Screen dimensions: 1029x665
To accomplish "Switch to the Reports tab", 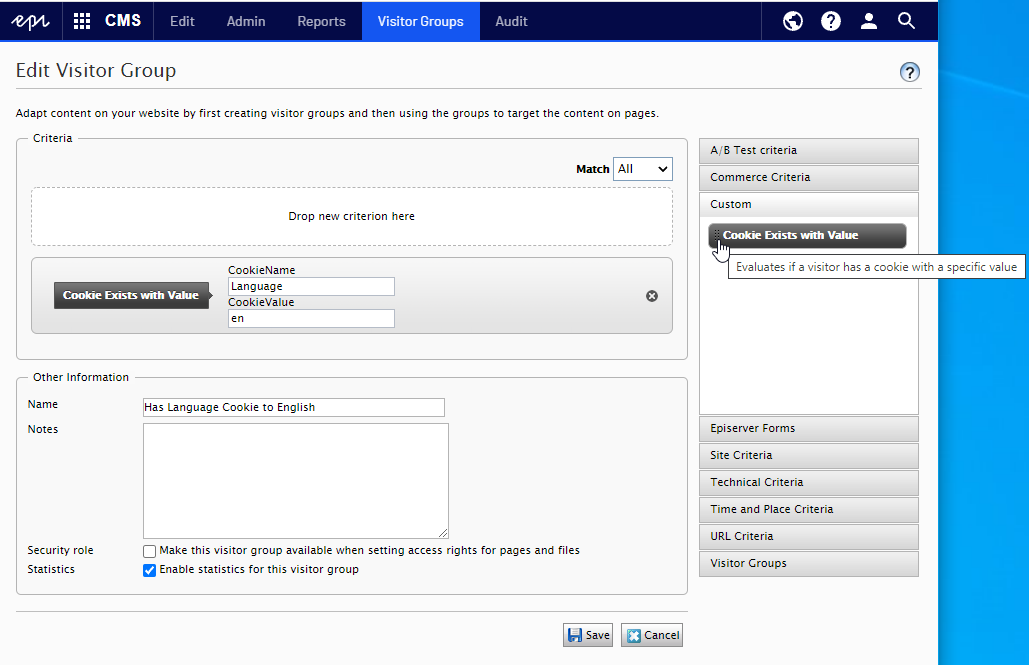I will (x=321, y=21).
